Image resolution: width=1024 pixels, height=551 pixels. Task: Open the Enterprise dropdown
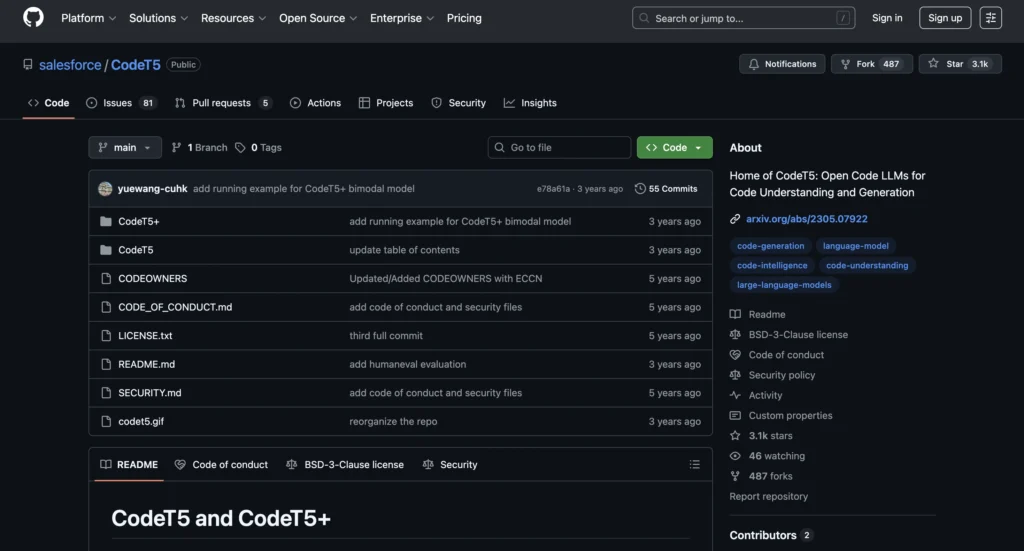pos(402,18)
